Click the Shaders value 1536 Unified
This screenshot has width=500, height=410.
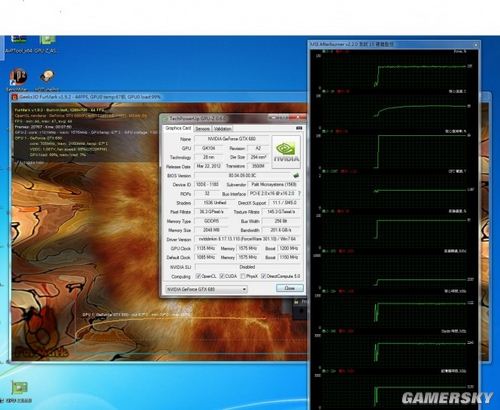pyautogui.click(x=215, y=203)
